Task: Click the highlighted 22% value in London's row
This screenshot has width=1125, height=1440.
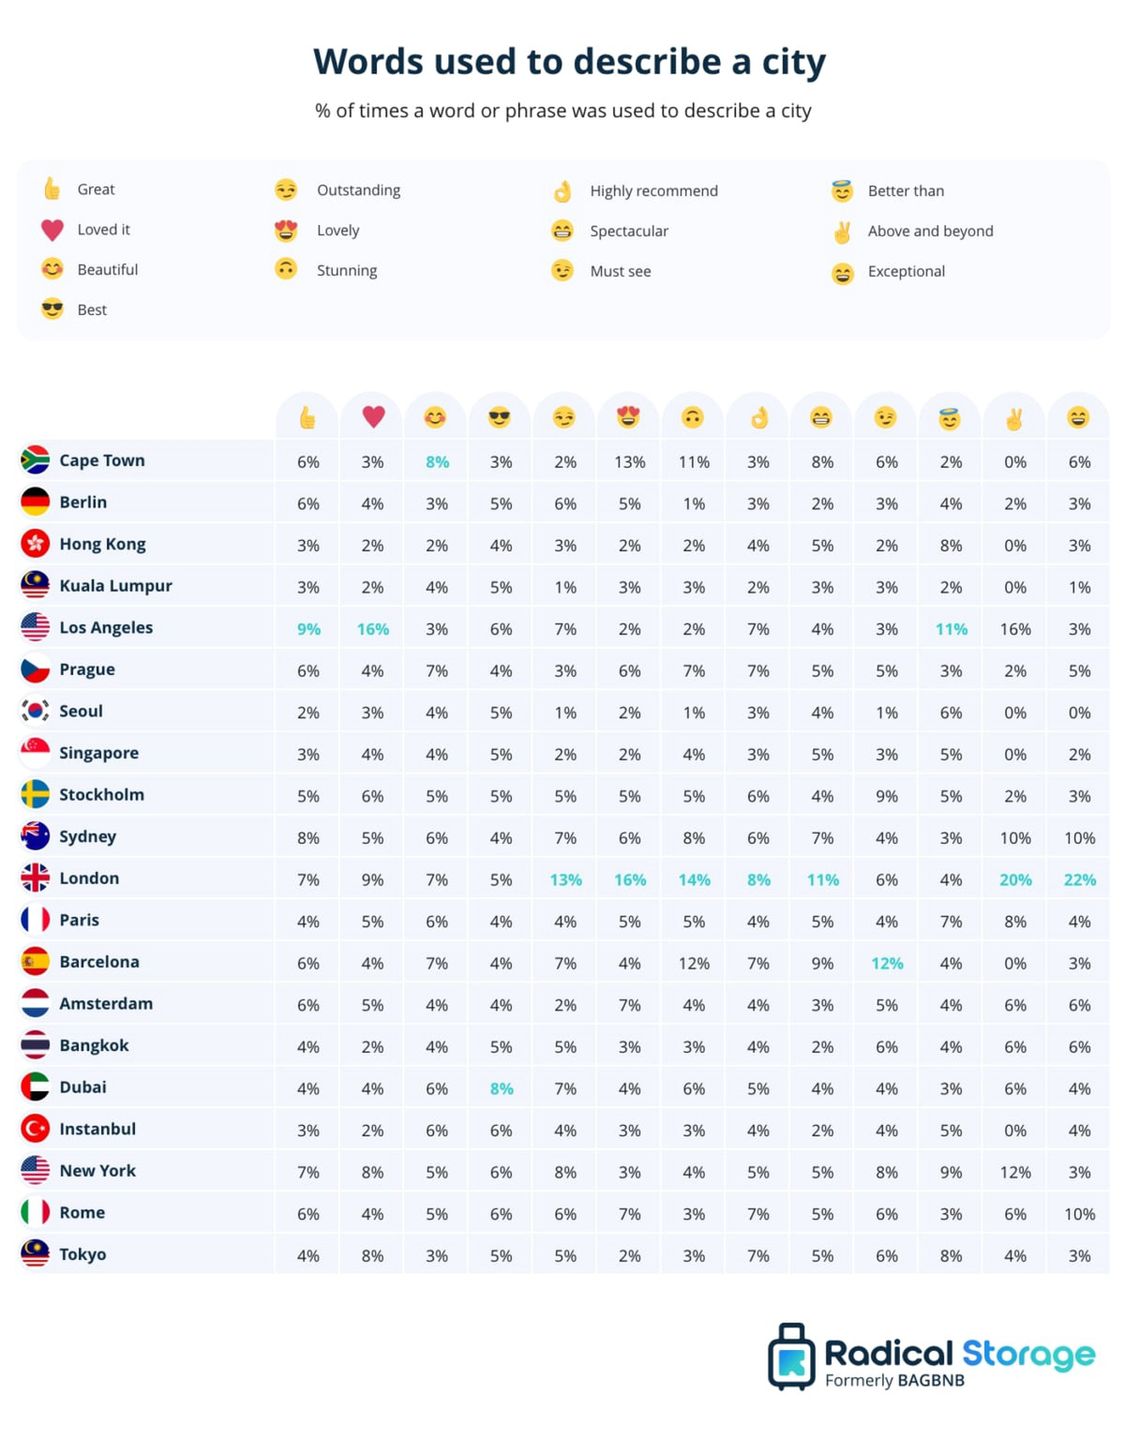Action: (1079, 880)
